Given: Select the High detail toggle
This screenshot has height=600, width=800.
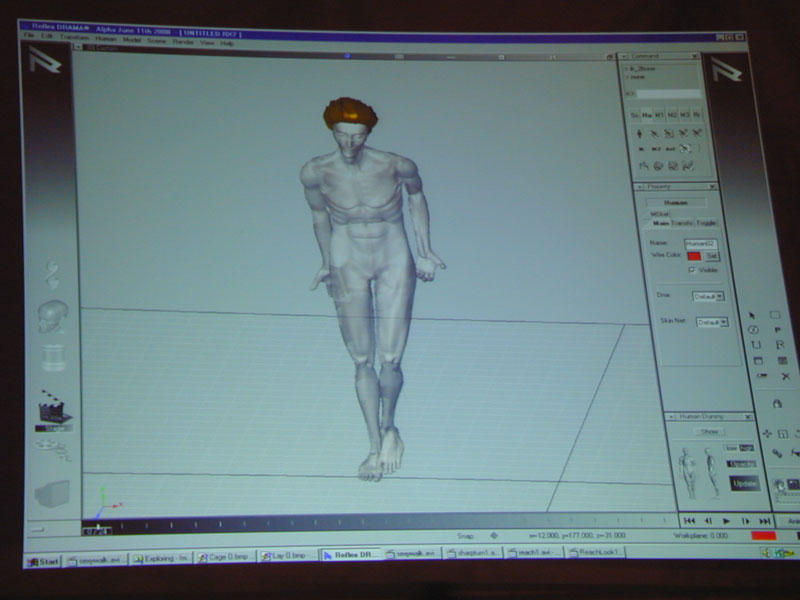Looking at the screenshot, I should click(747, 448).
